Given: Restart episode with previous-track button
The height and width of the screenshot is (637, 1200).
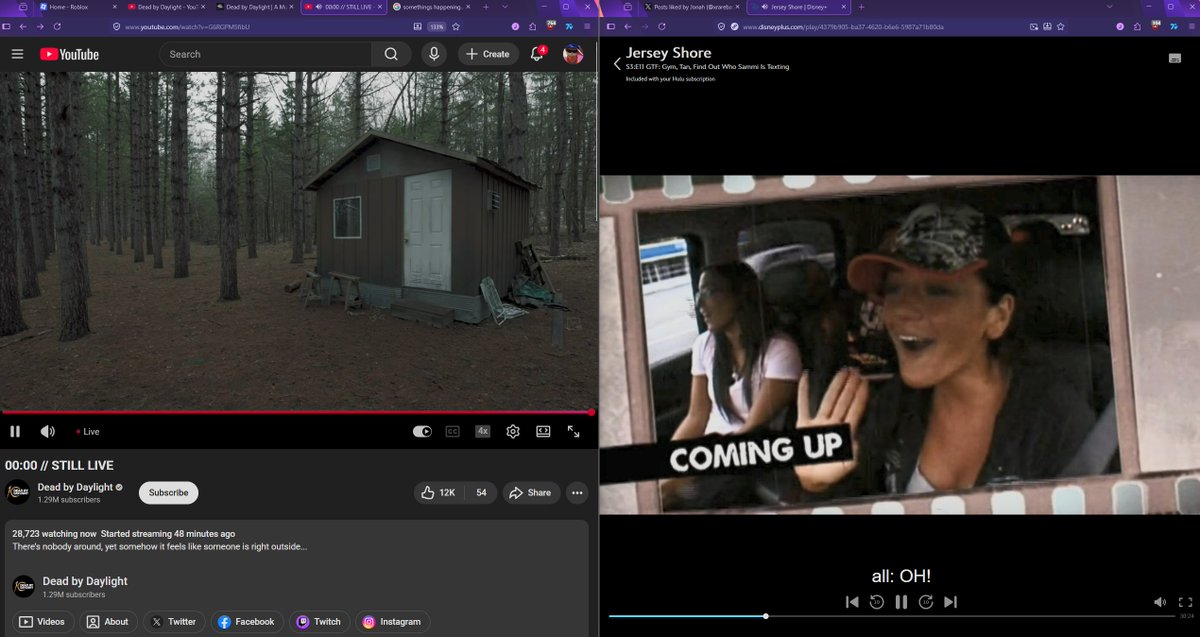Looking at the screenshot, I should pyautogui.click(x=852, y=602).
